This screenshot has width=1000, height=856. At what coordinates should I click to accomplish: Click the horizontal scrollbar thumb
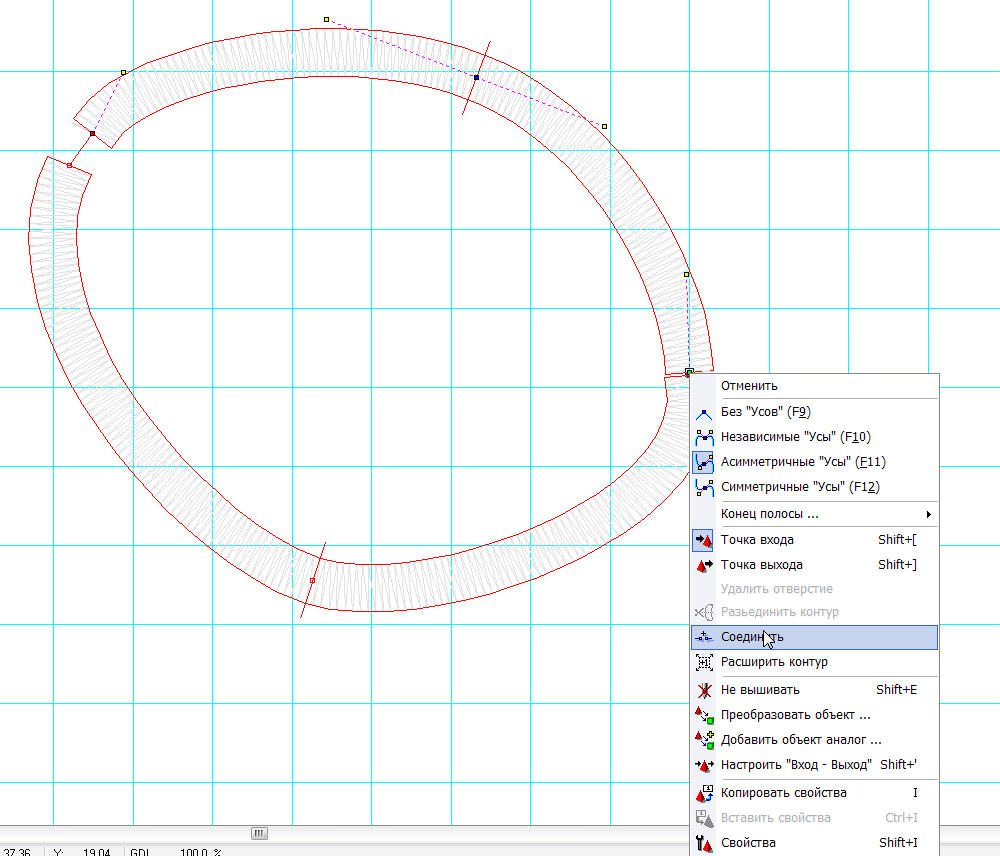tap(259, 833)
